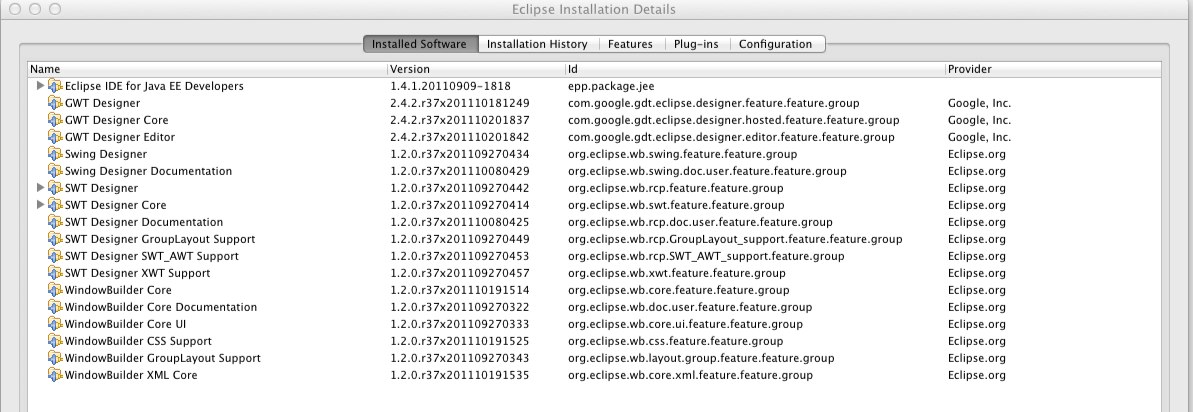Click the SWT Designer XWT Support icon
This screenshot has height=412, width=1193.
pos(55,273)
